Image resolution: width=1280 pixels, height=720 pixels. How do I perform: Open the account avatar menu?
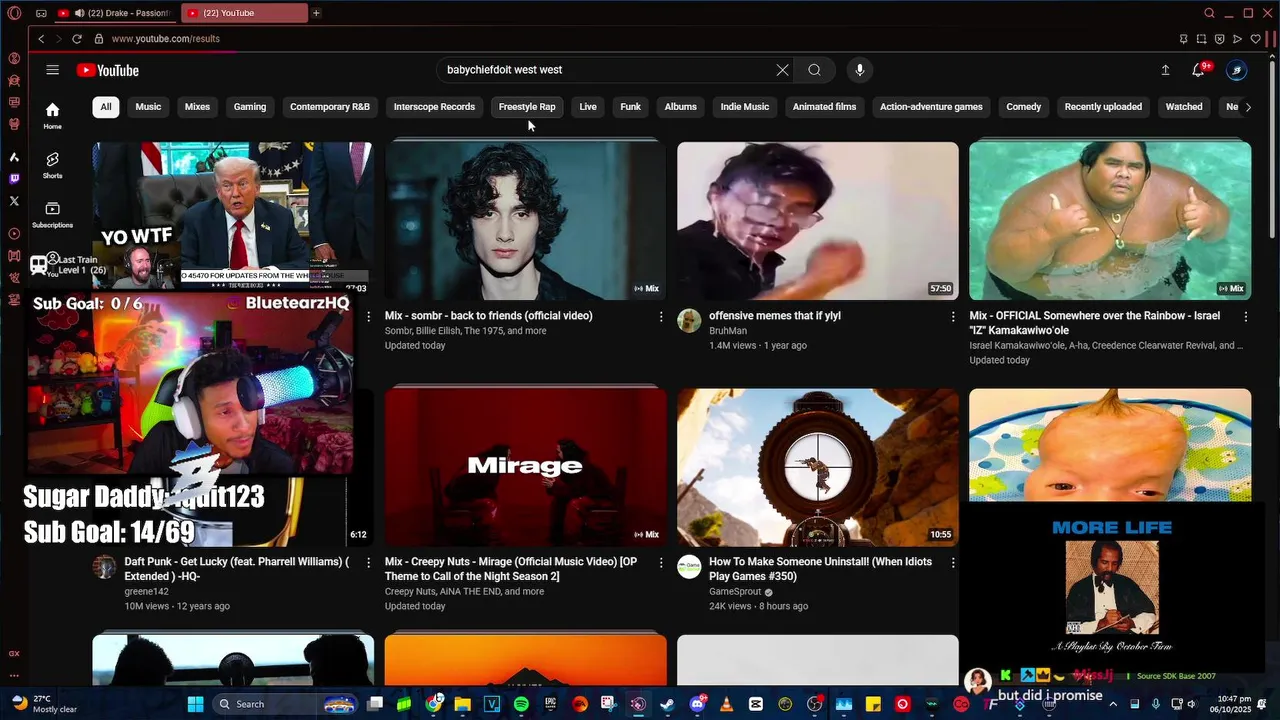click(x=1237, y=70)
